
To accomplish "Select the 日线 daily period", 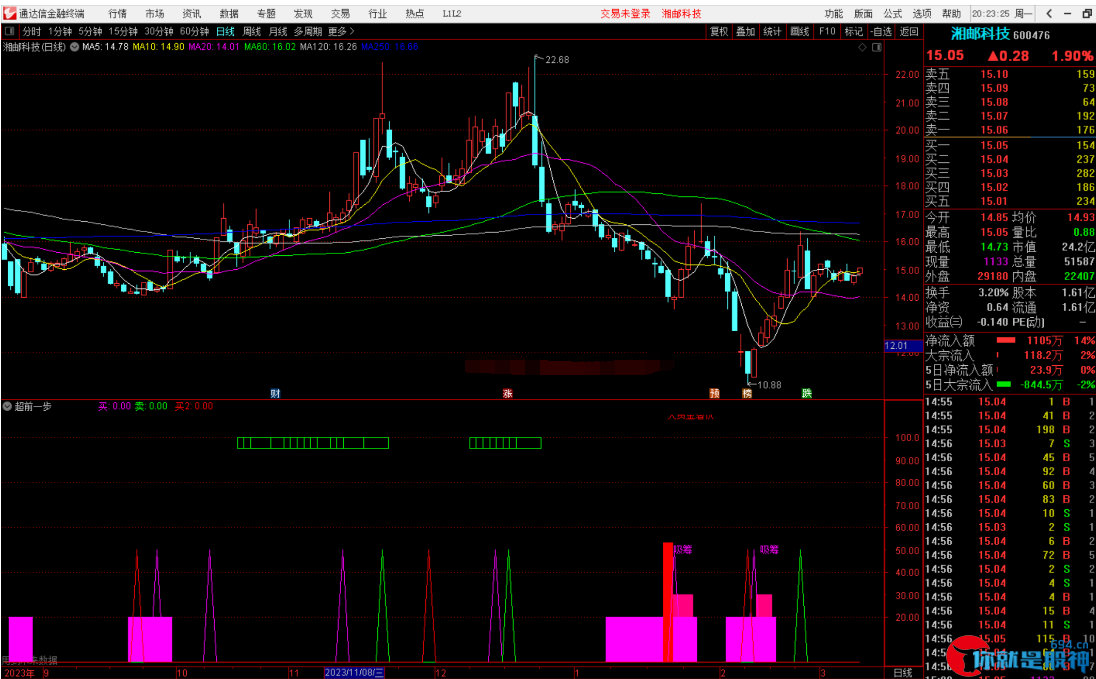I will point(225,31).
